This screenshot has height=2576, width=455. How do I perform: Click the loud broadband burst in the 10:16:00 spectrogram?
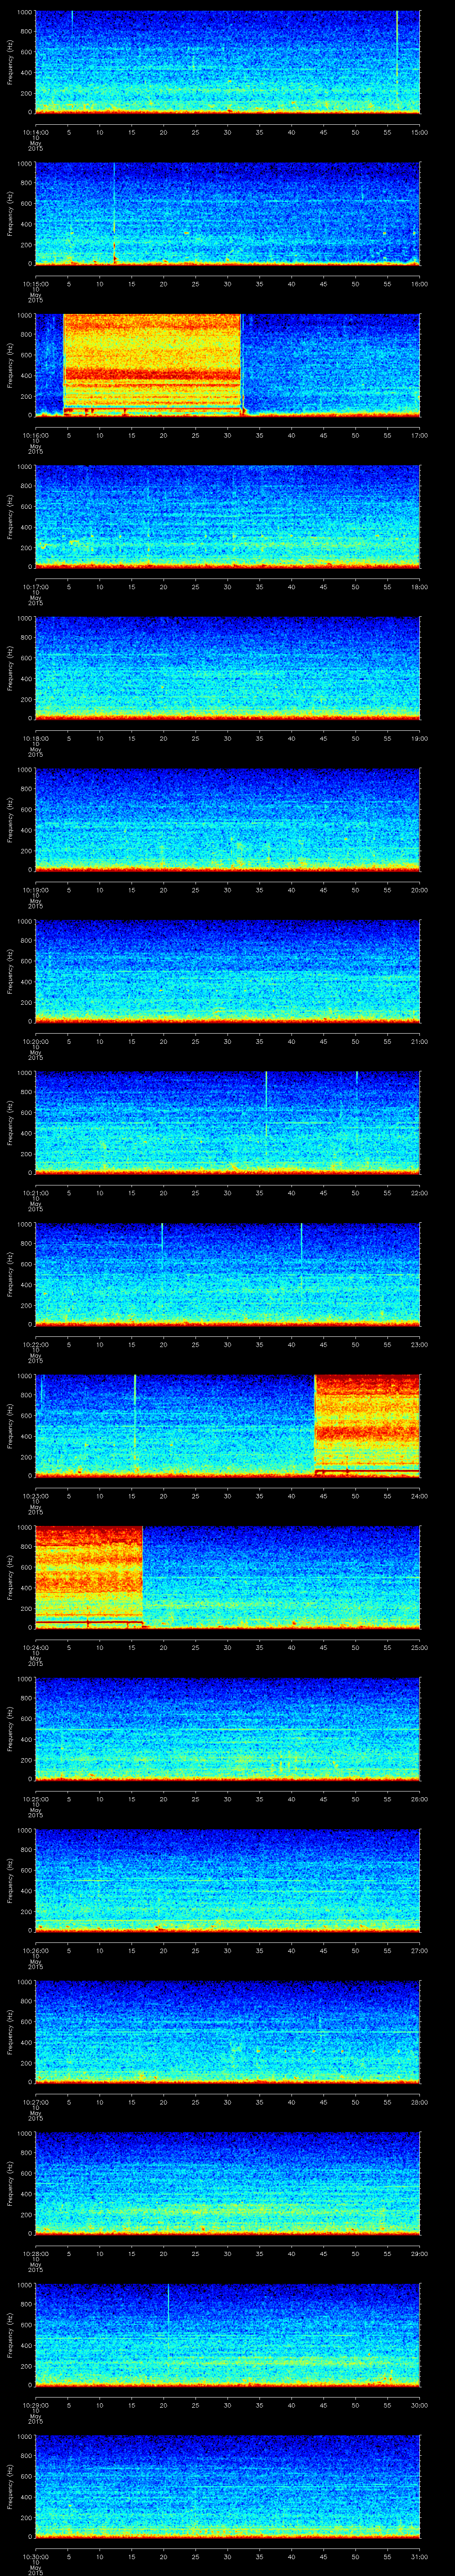152,364
